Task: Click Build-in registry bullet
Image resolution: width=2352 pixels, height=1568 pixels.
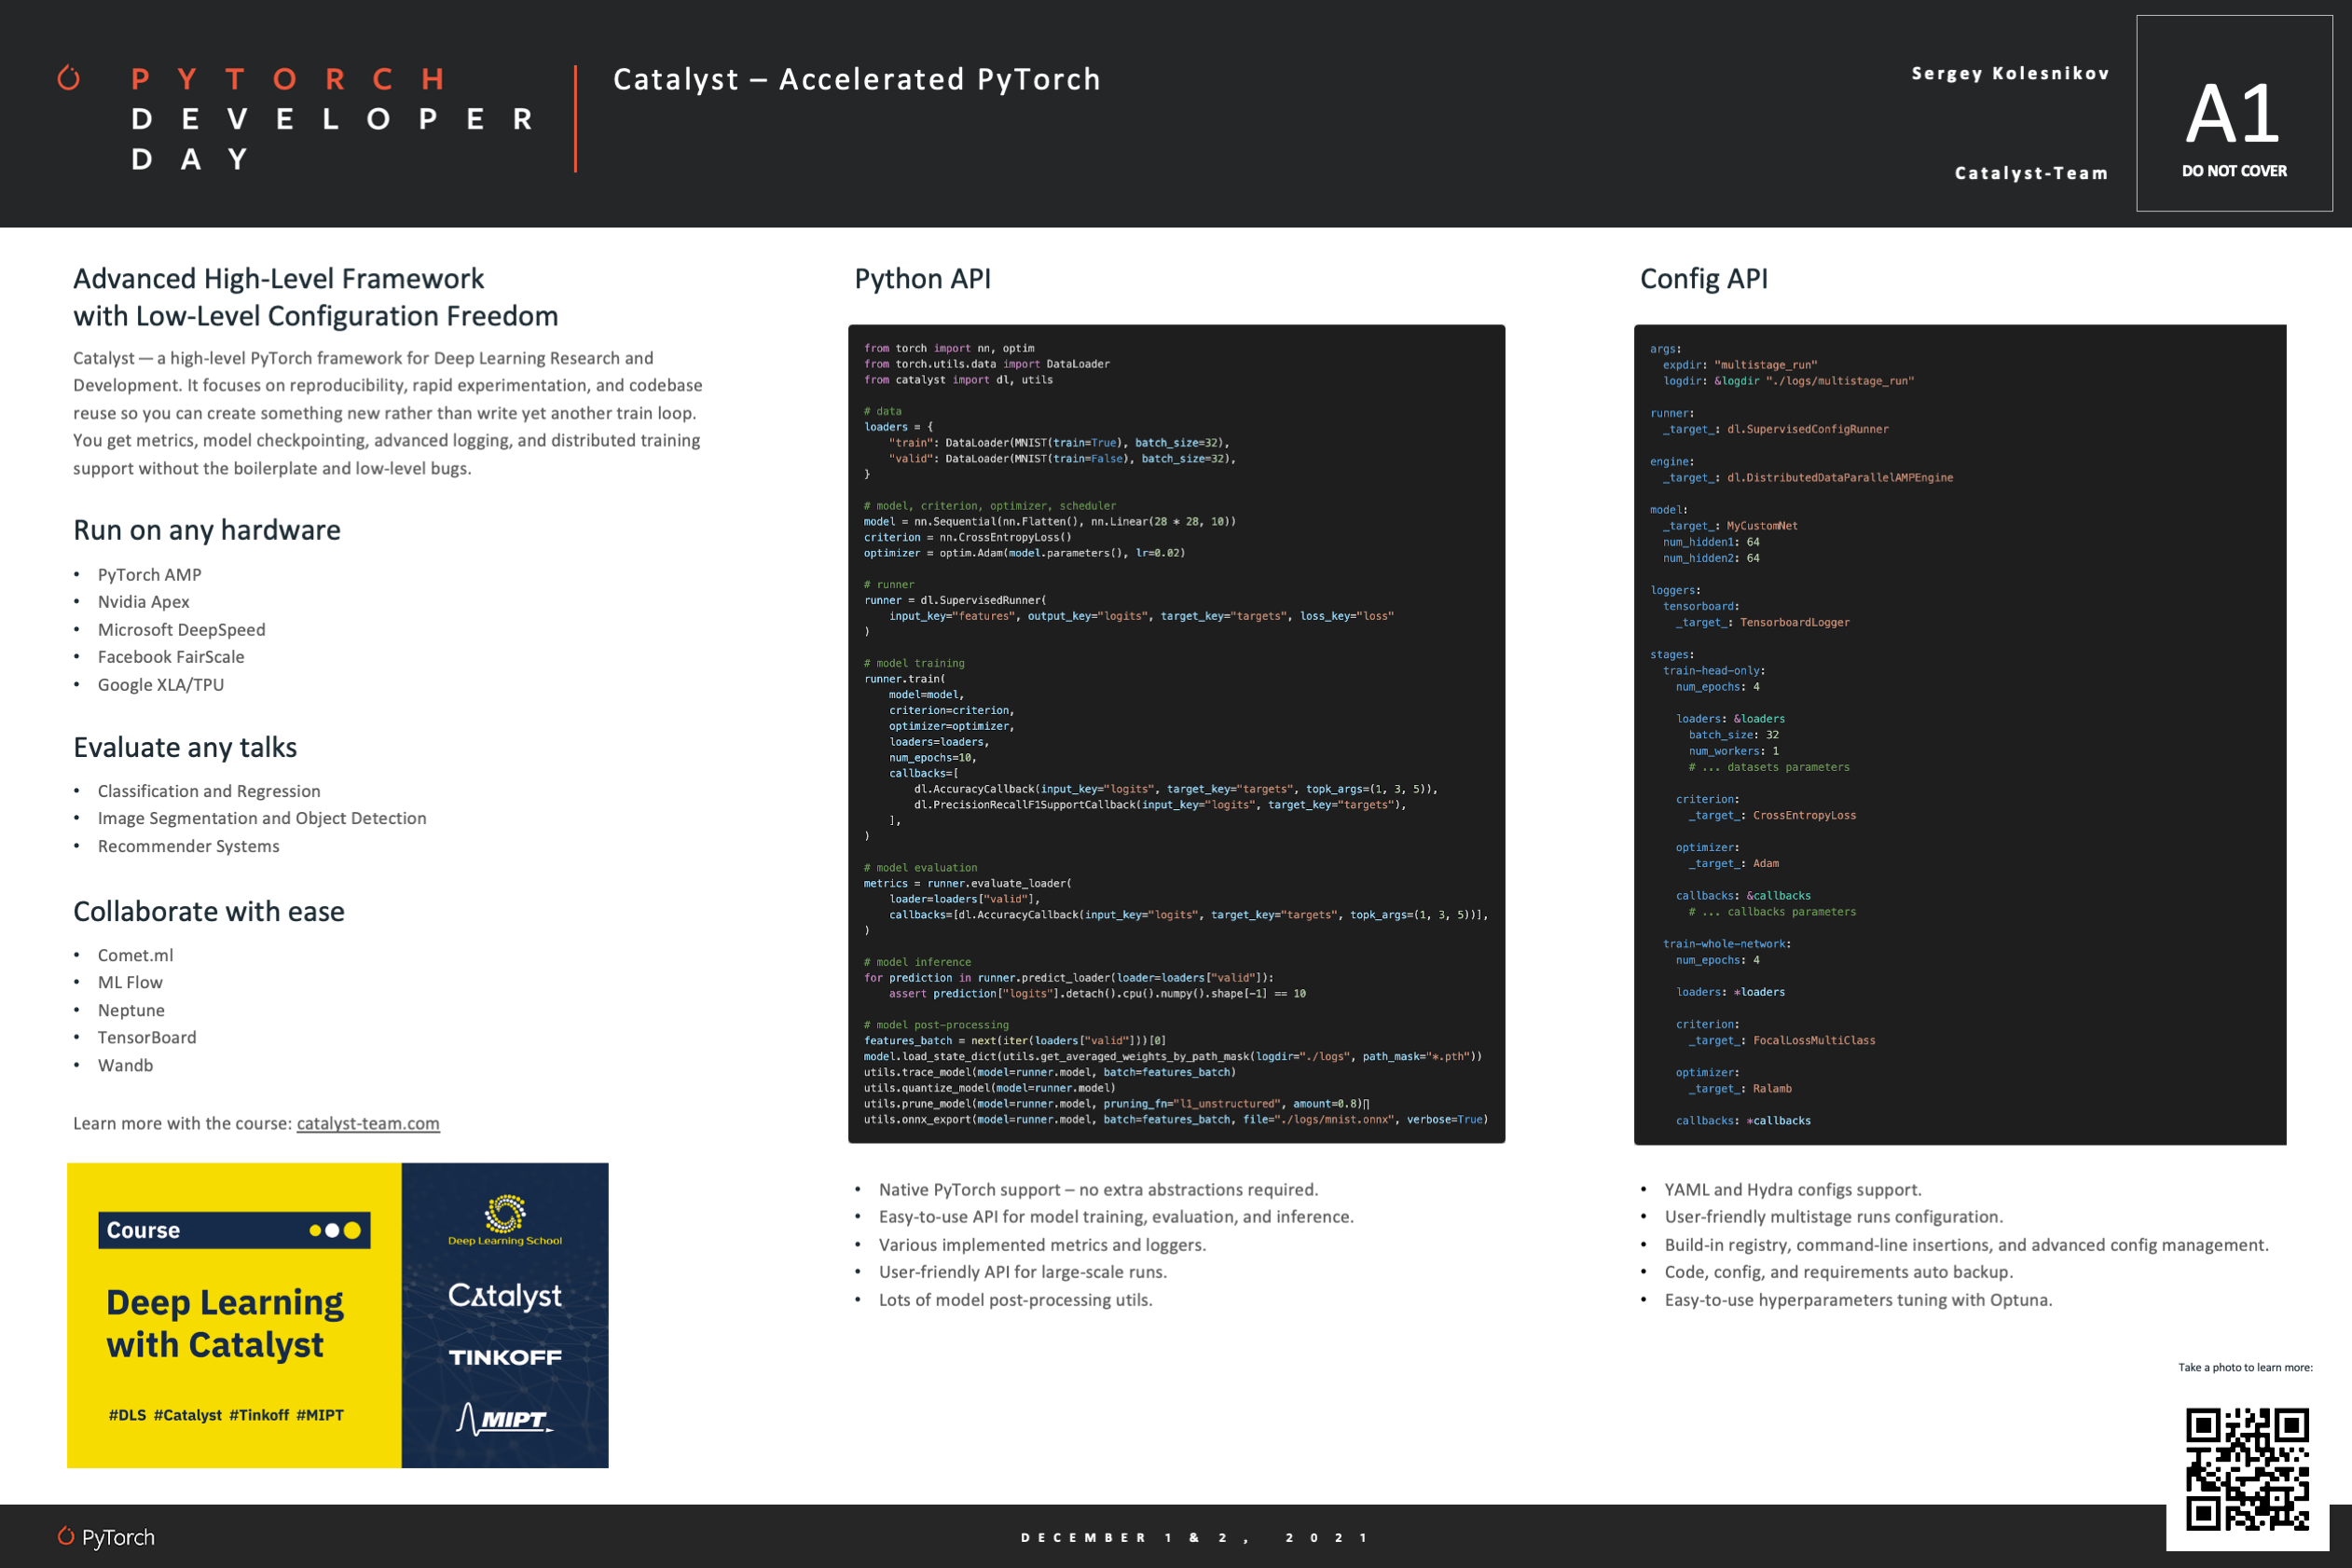Action: [1966, 1245]
